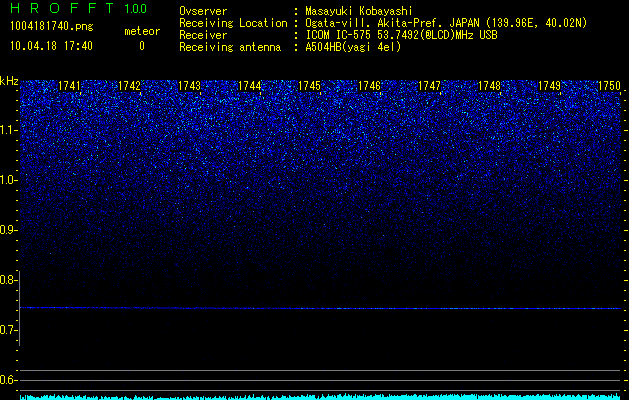629x400 pixels.
Task: Click the 1.0 kHz frequency label
Action: pos(7,181)
